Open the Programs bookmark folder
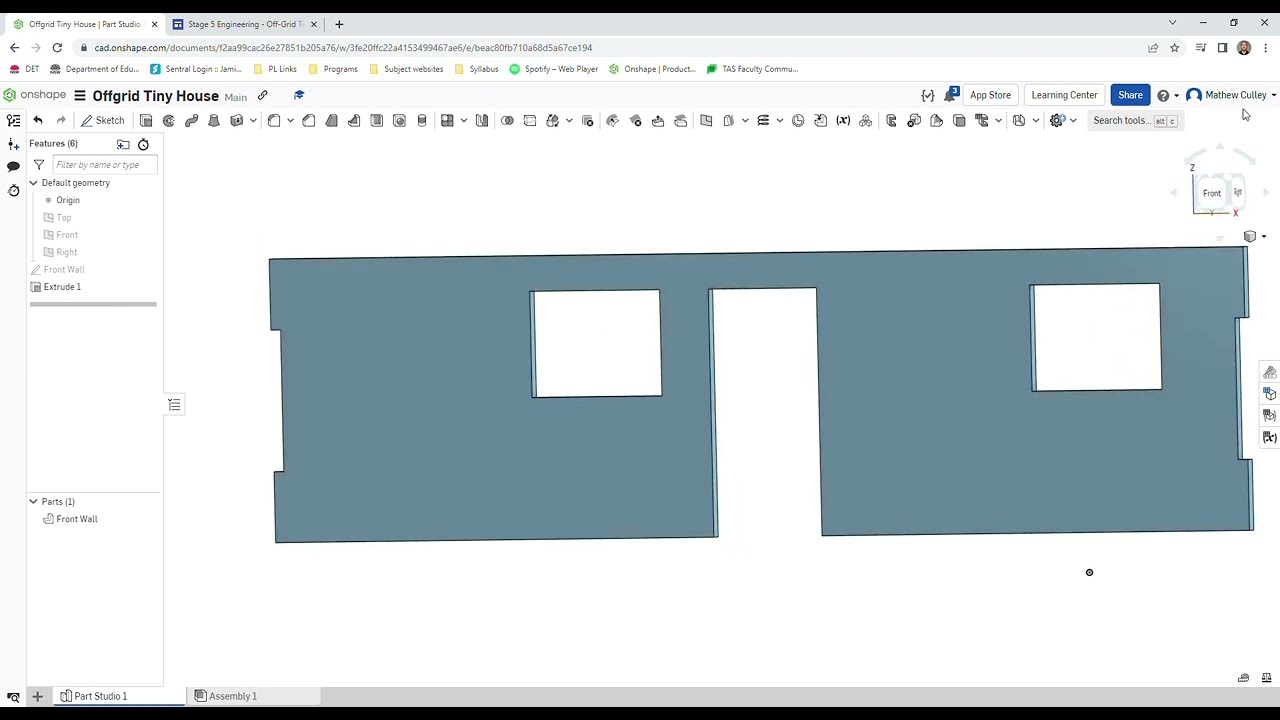The height and width of the screenshot is (720, 1280). 333,69
